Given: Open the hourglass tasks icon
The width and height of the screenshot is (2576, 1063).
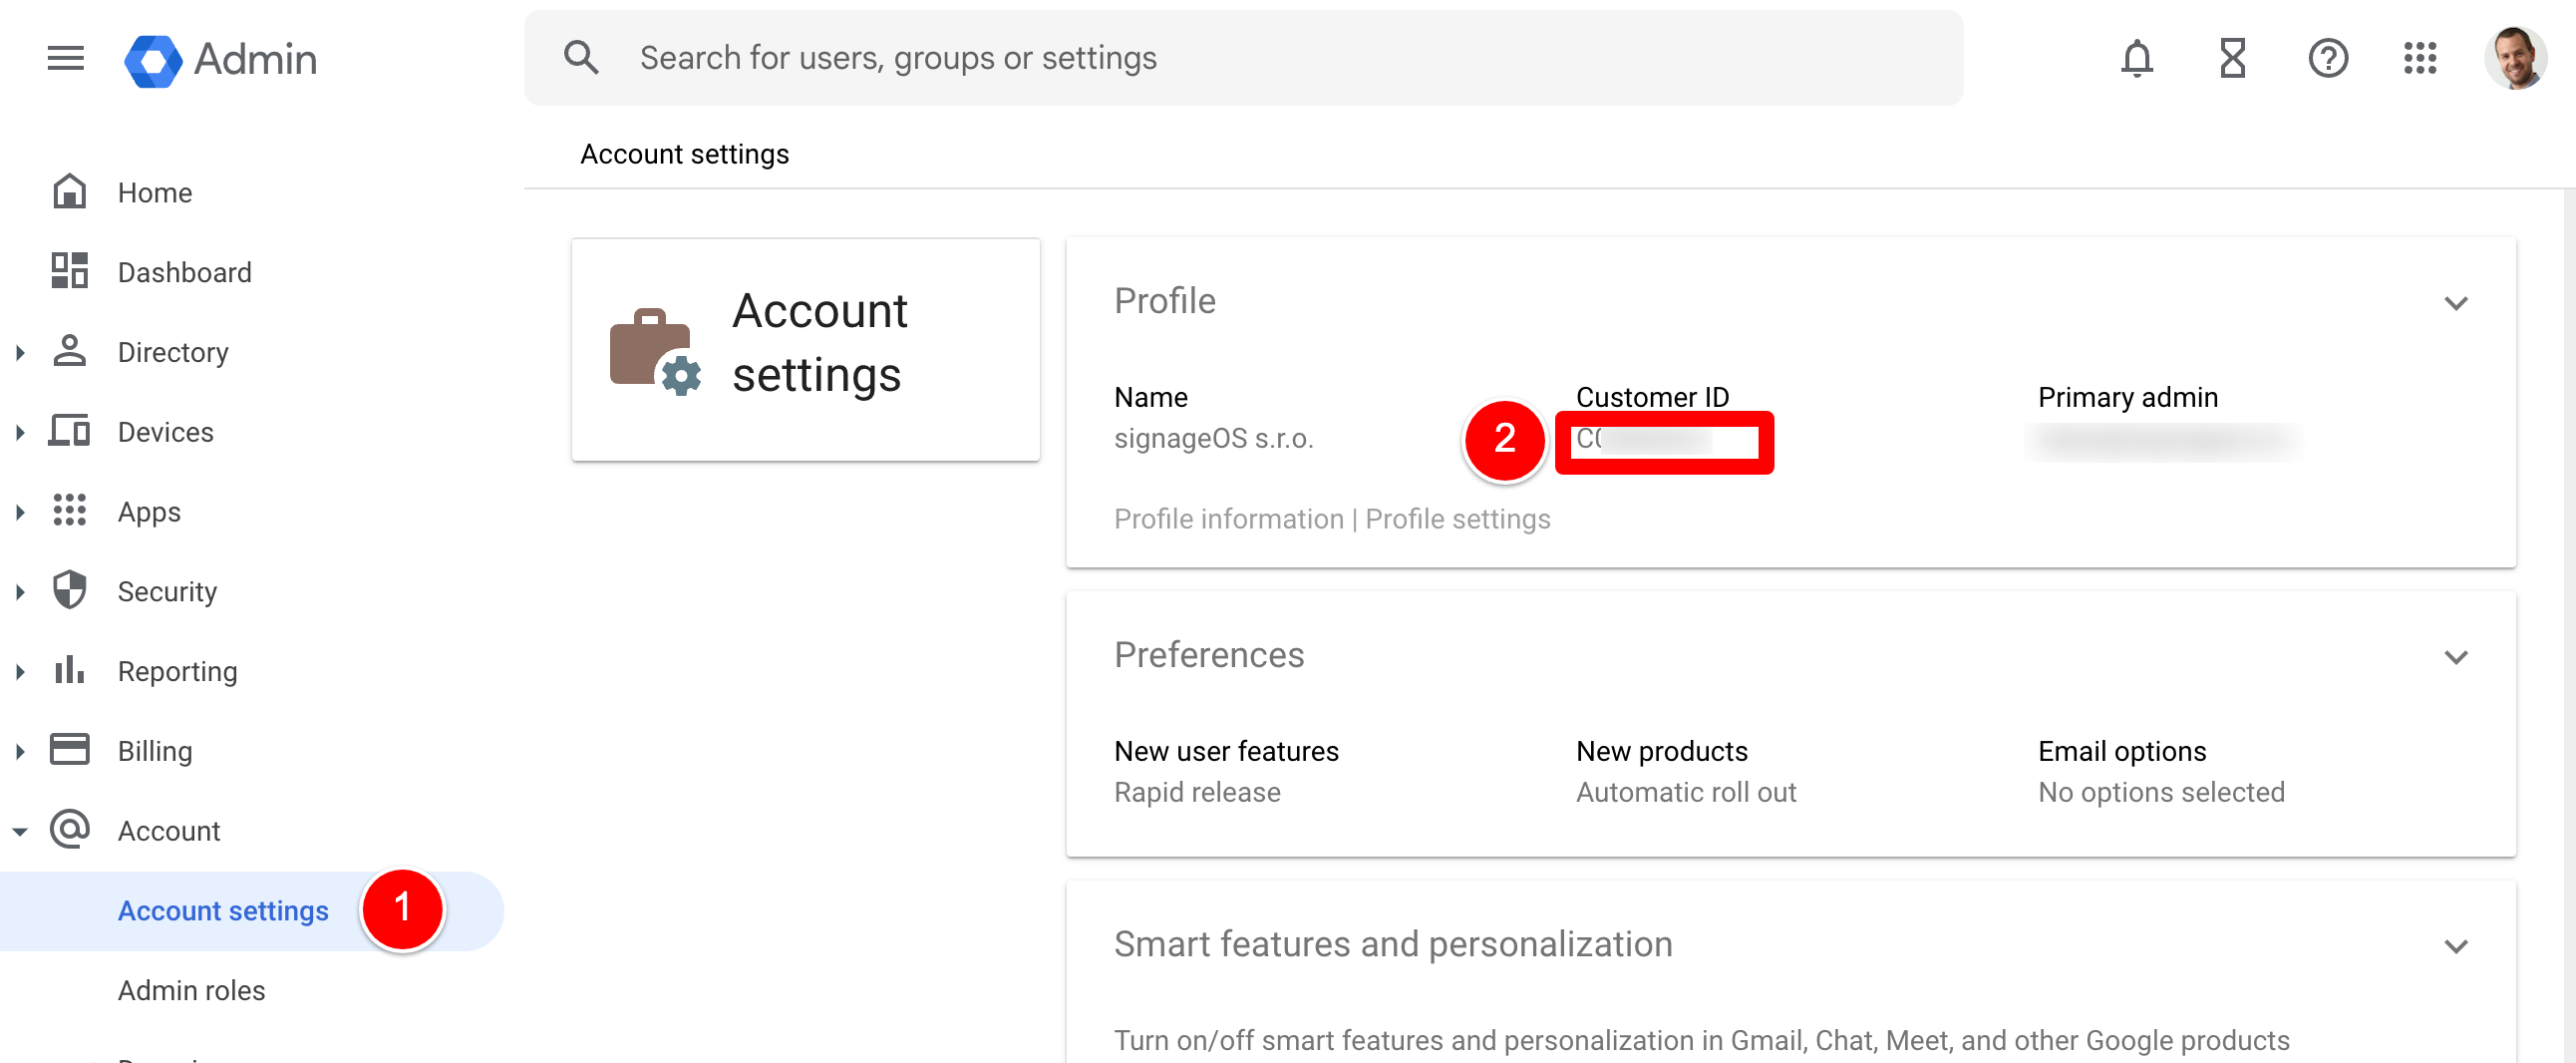Looking at the screenshot, I should 2232,58.
